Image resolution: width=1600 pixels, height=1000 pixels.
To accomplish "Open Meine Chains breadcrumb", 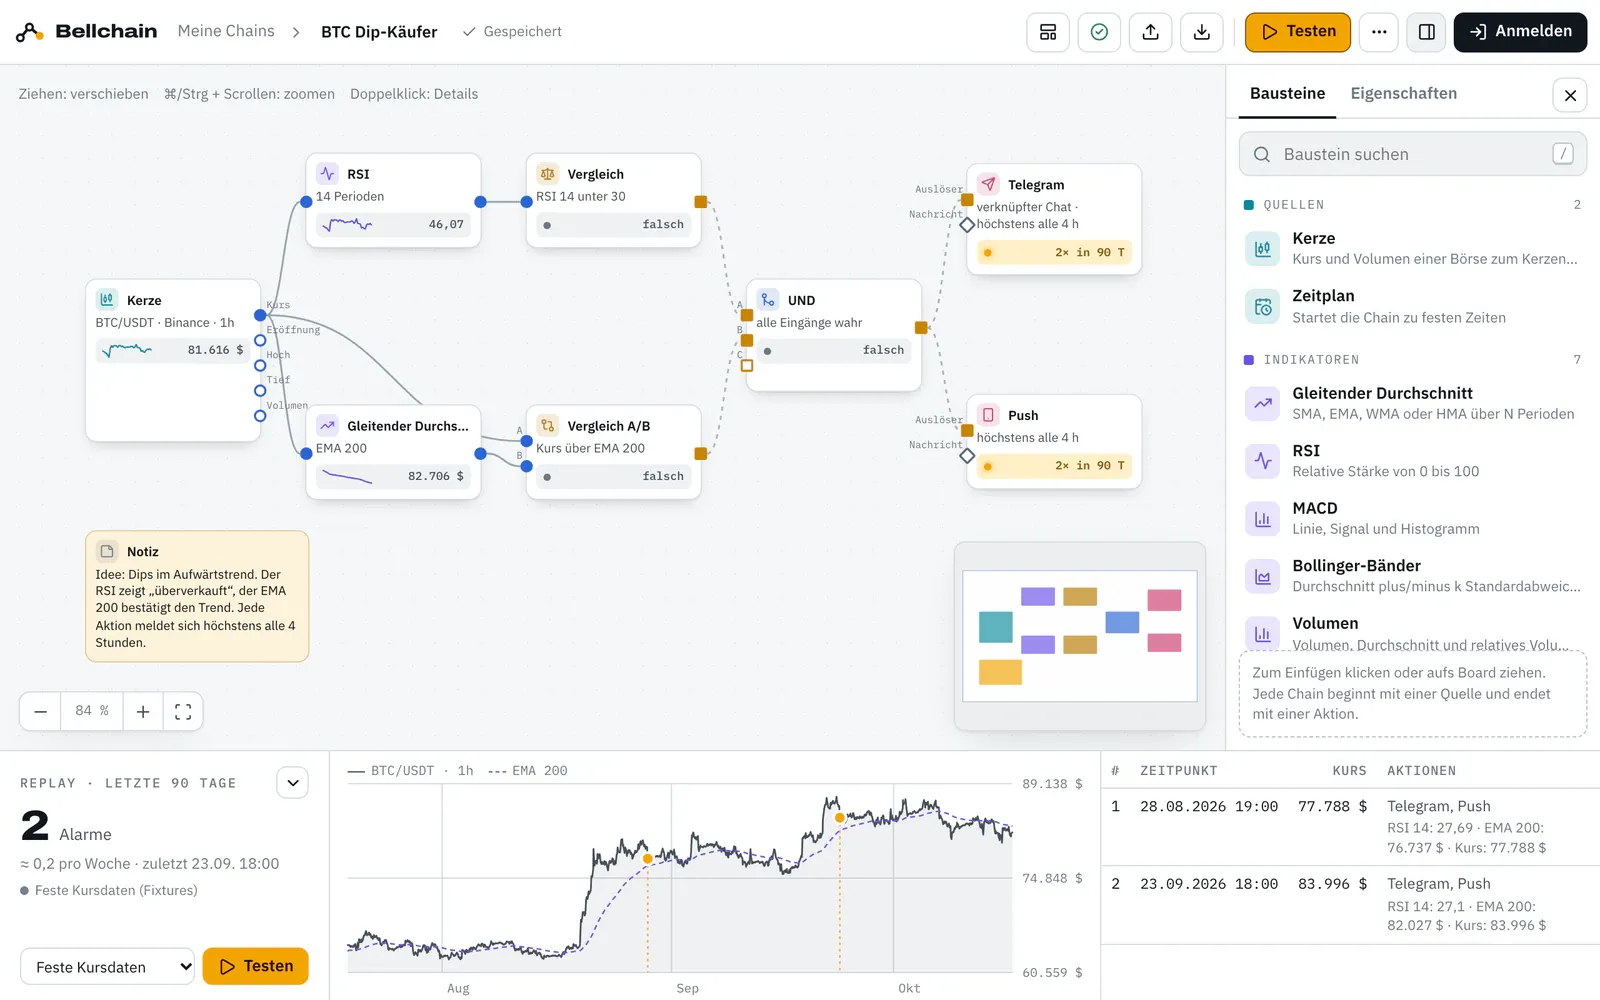I will coord(226,31).
